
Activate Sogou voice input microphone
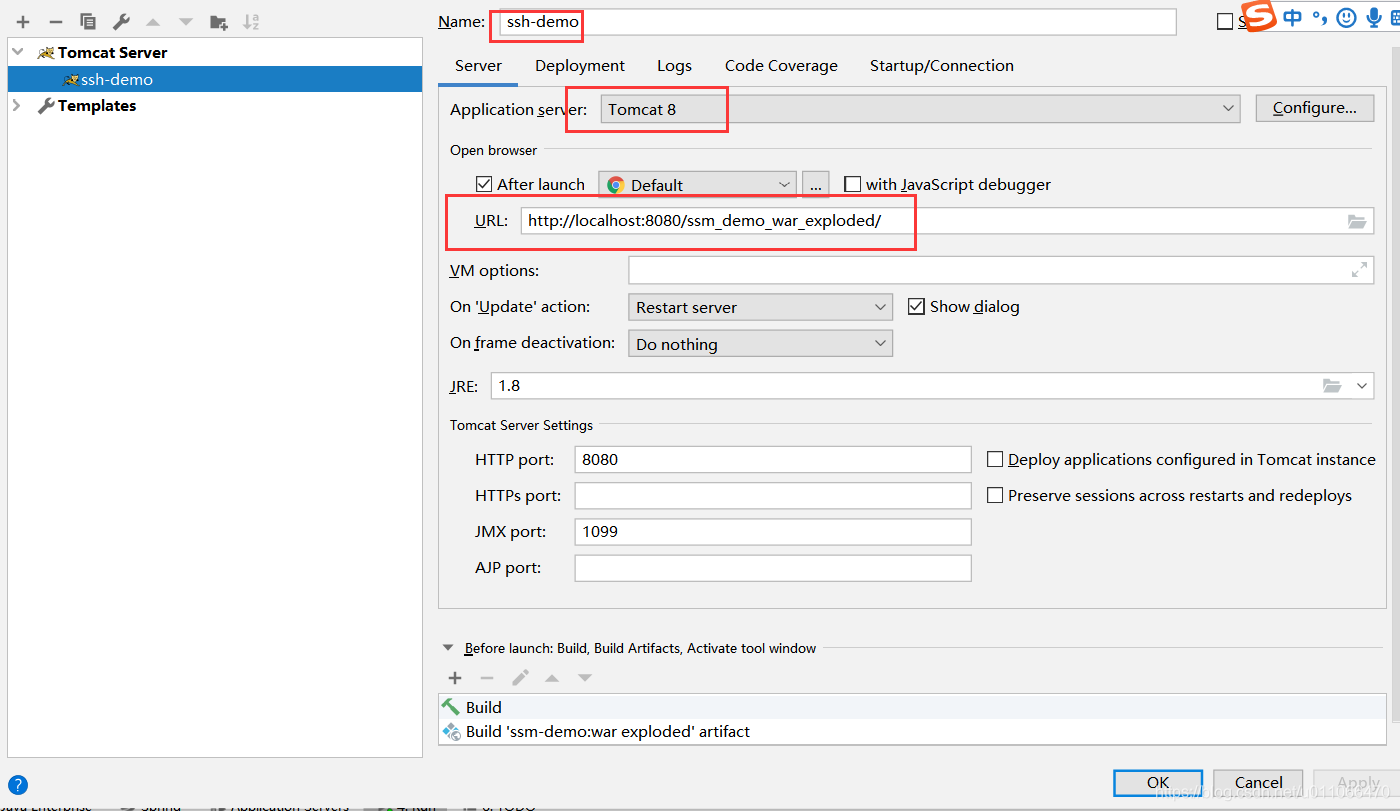(1373, 17)
